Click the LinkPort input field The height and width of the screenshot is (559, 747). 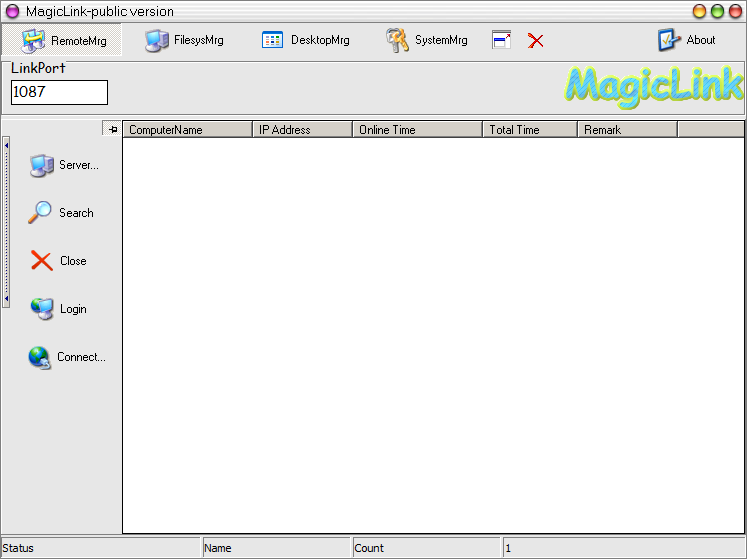click(59, 92)
